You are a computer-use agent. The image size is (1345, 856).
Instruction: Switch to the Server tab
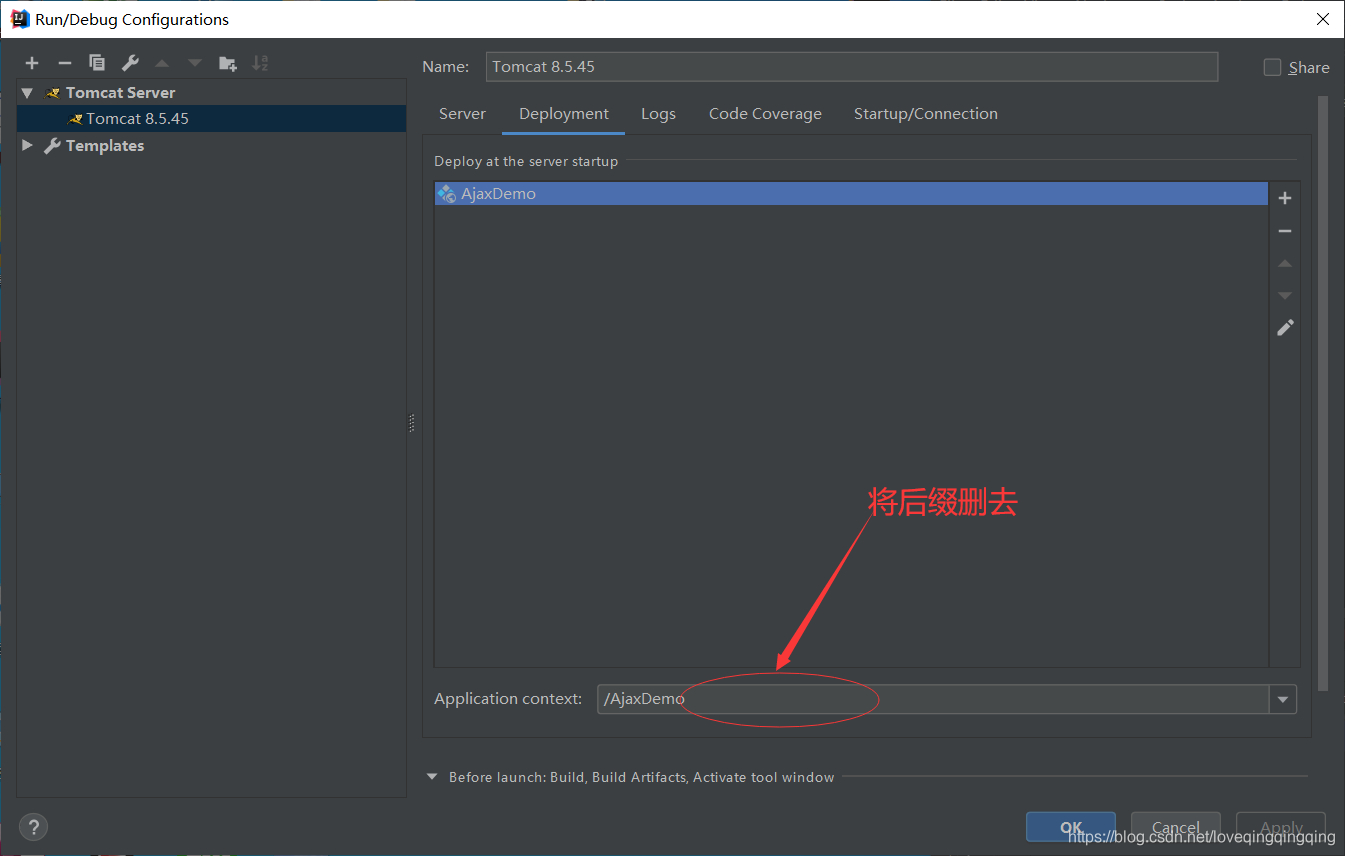tap(462, 114)
